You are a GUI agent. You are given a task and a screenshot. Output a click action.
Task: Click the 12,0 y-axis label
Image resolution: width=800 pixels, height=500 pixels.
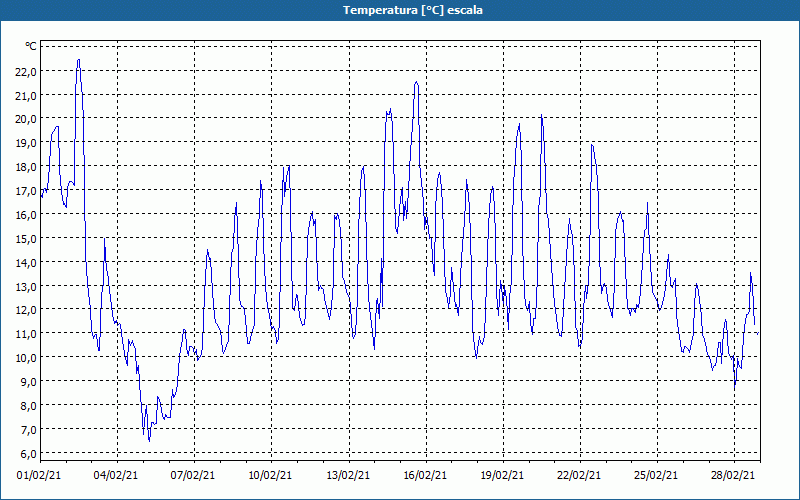26,310
